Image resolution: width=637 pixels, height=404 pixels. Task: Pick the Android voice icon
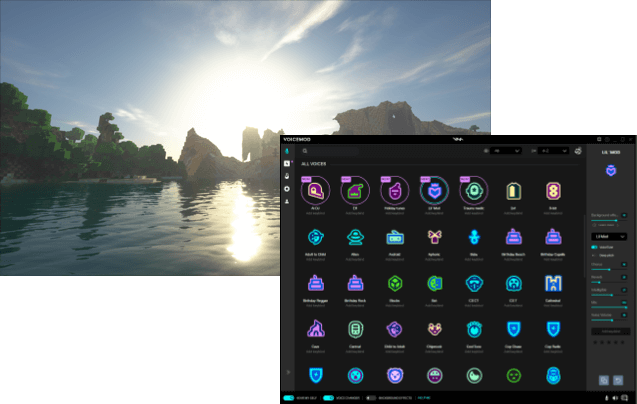pyautogui.click(x=394, y=237)
